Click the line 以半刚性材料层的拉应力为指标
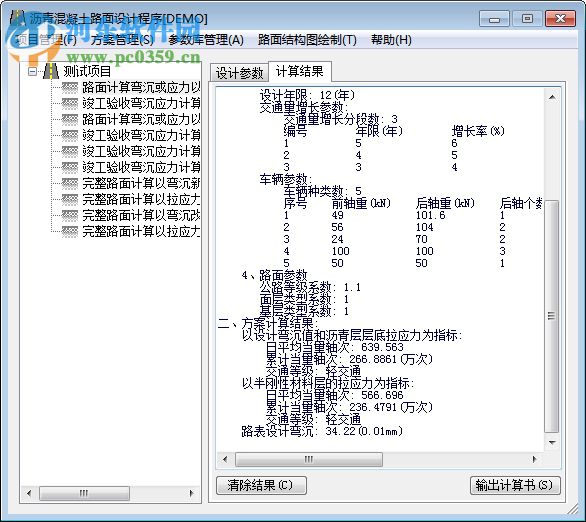The height and width of the screenshot is (522, 586). 328,383
